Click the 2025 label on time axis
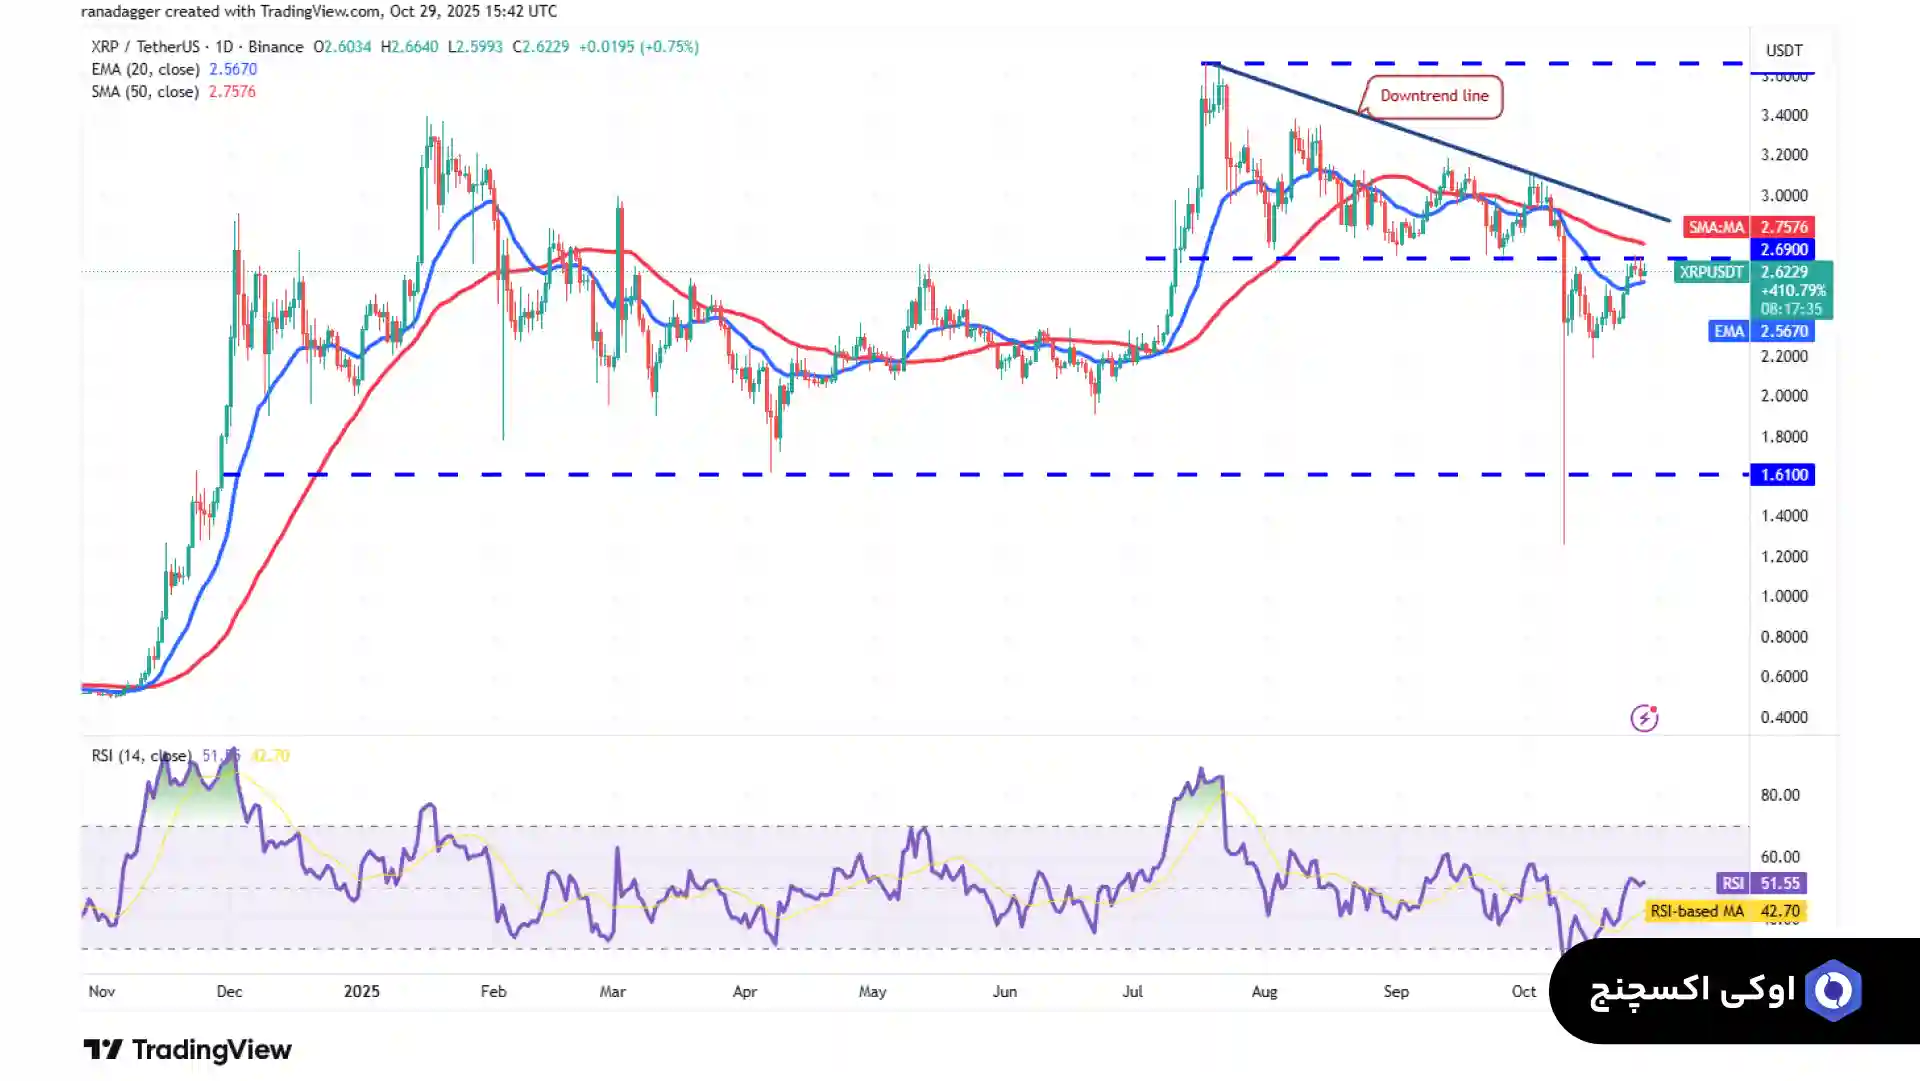The width and height of the screenshot is (1920, 1081). pyautogui.click(x=361, y=991)
